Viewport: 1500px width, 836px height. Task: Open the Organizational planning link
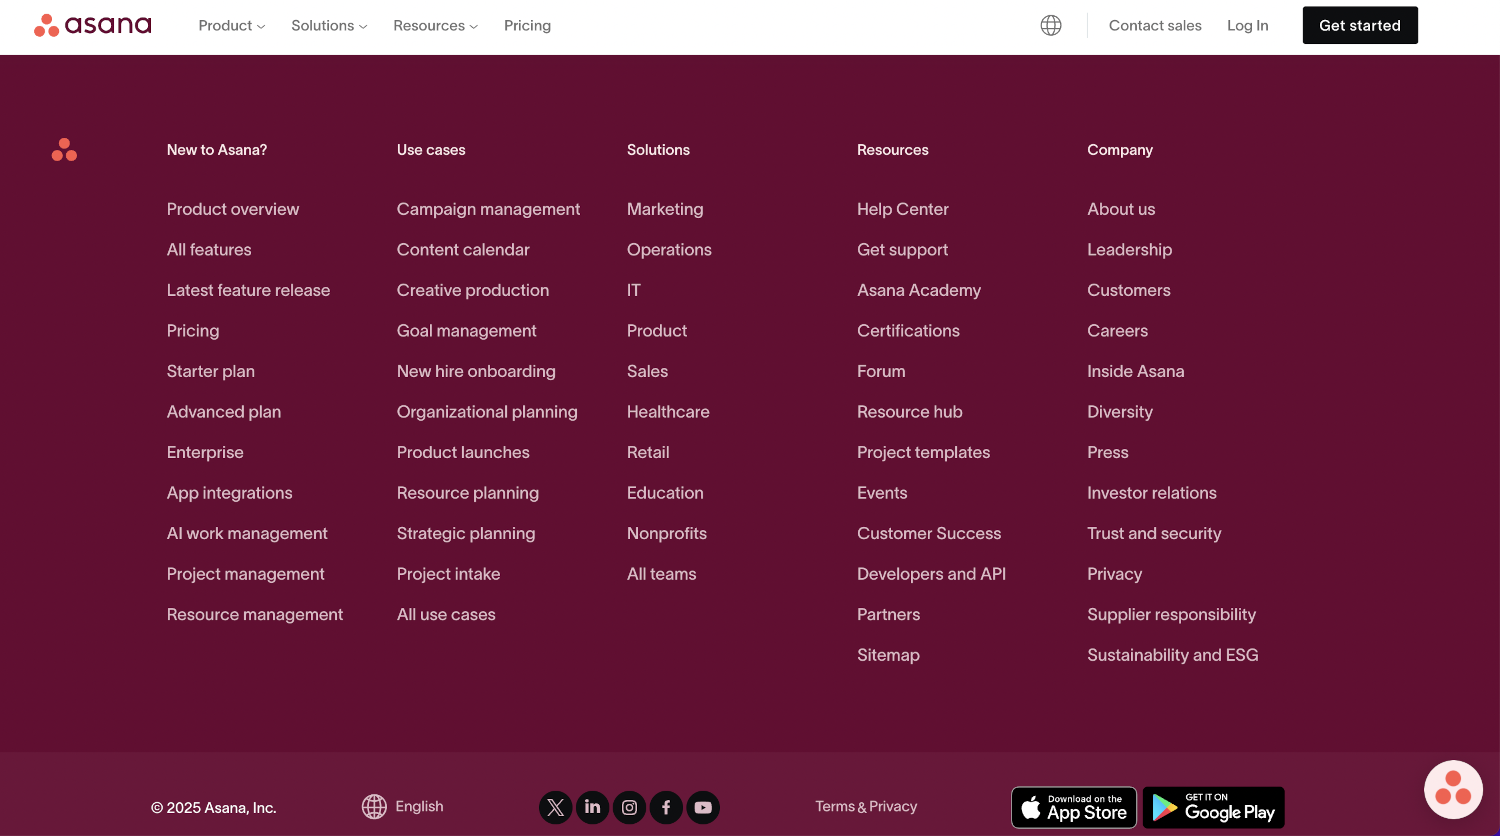(x=487, y=412)
